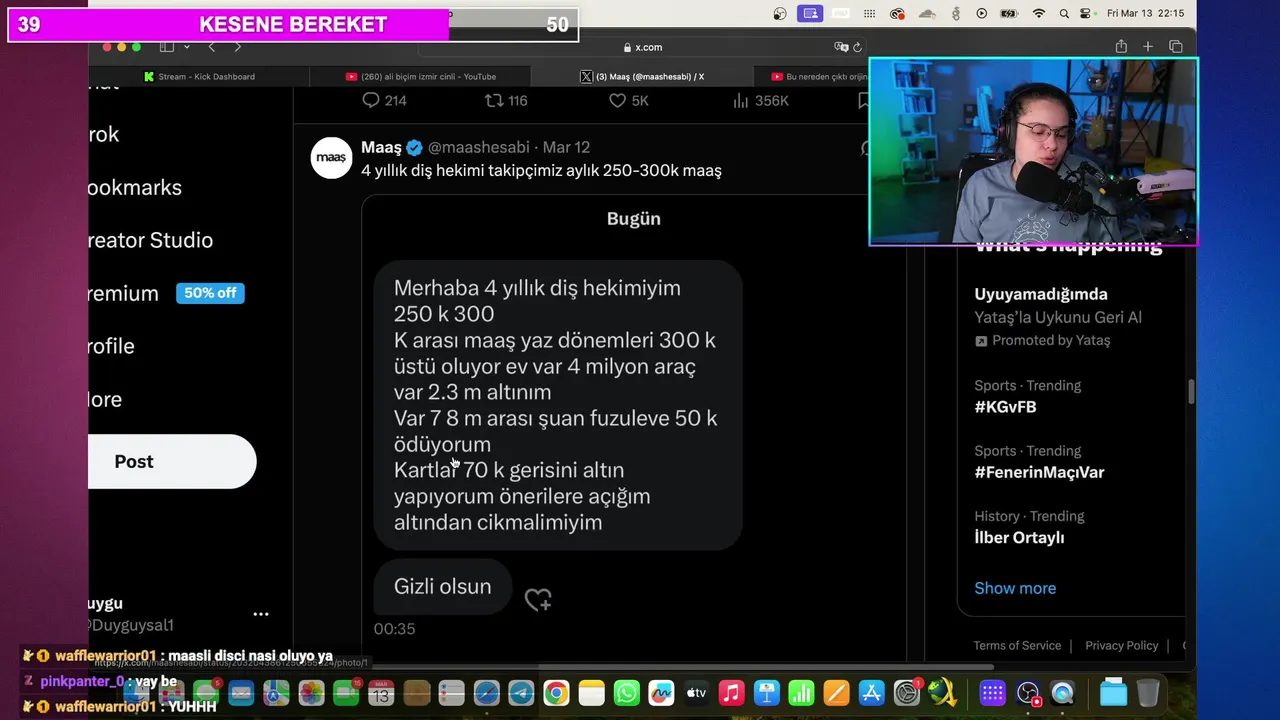The width and height of the screenshot is (1280, 720).
Task: Open the Trash in the dock
Action: pyautogui.click(x=1148, y=693)
